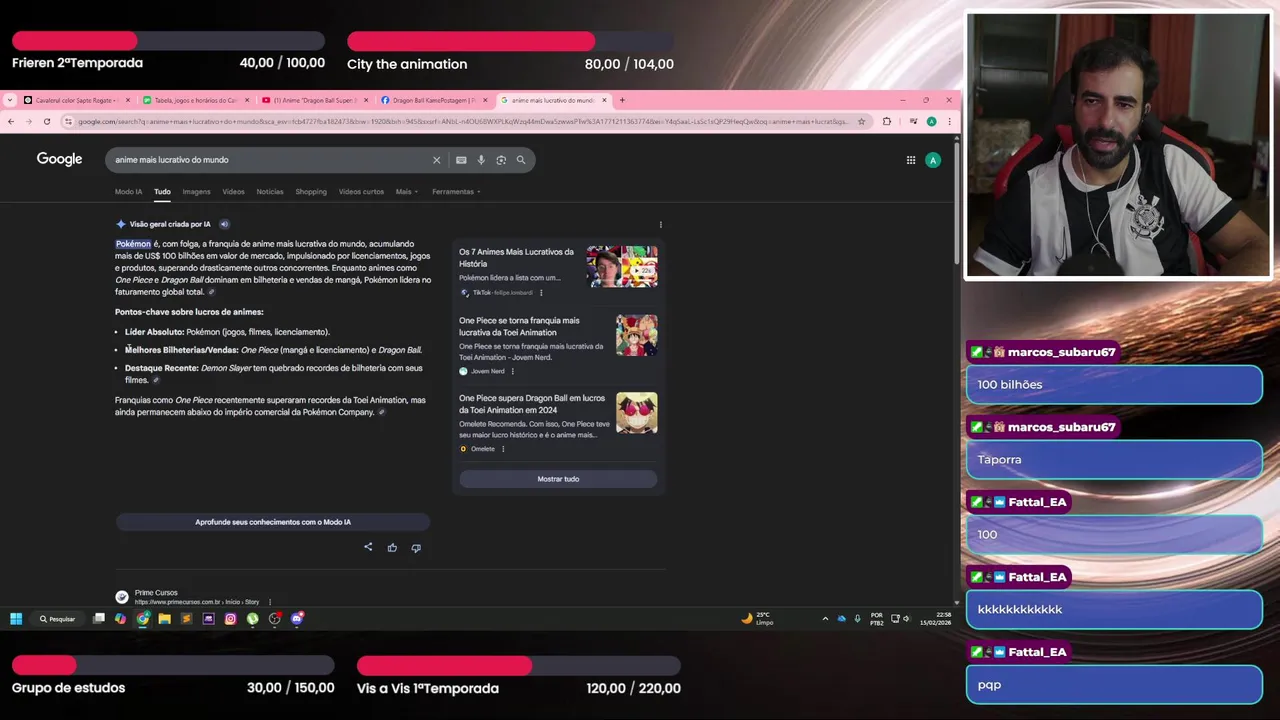Open Instagram from the taskbar

point(230,619)
